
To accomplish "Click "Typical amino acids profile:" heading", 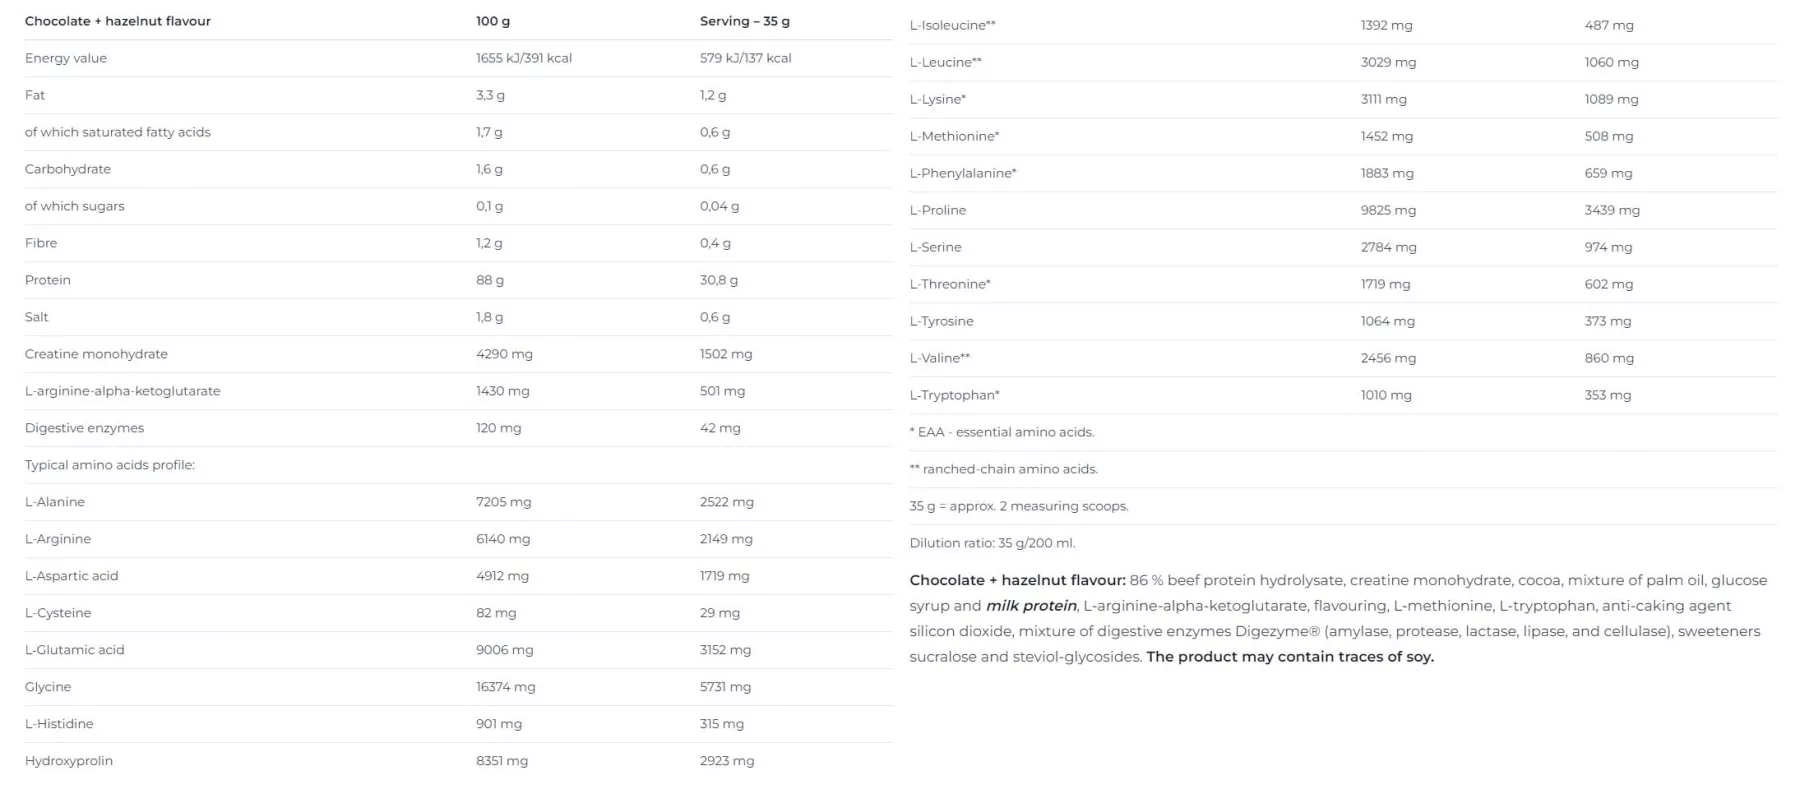I will coord(110,465).
